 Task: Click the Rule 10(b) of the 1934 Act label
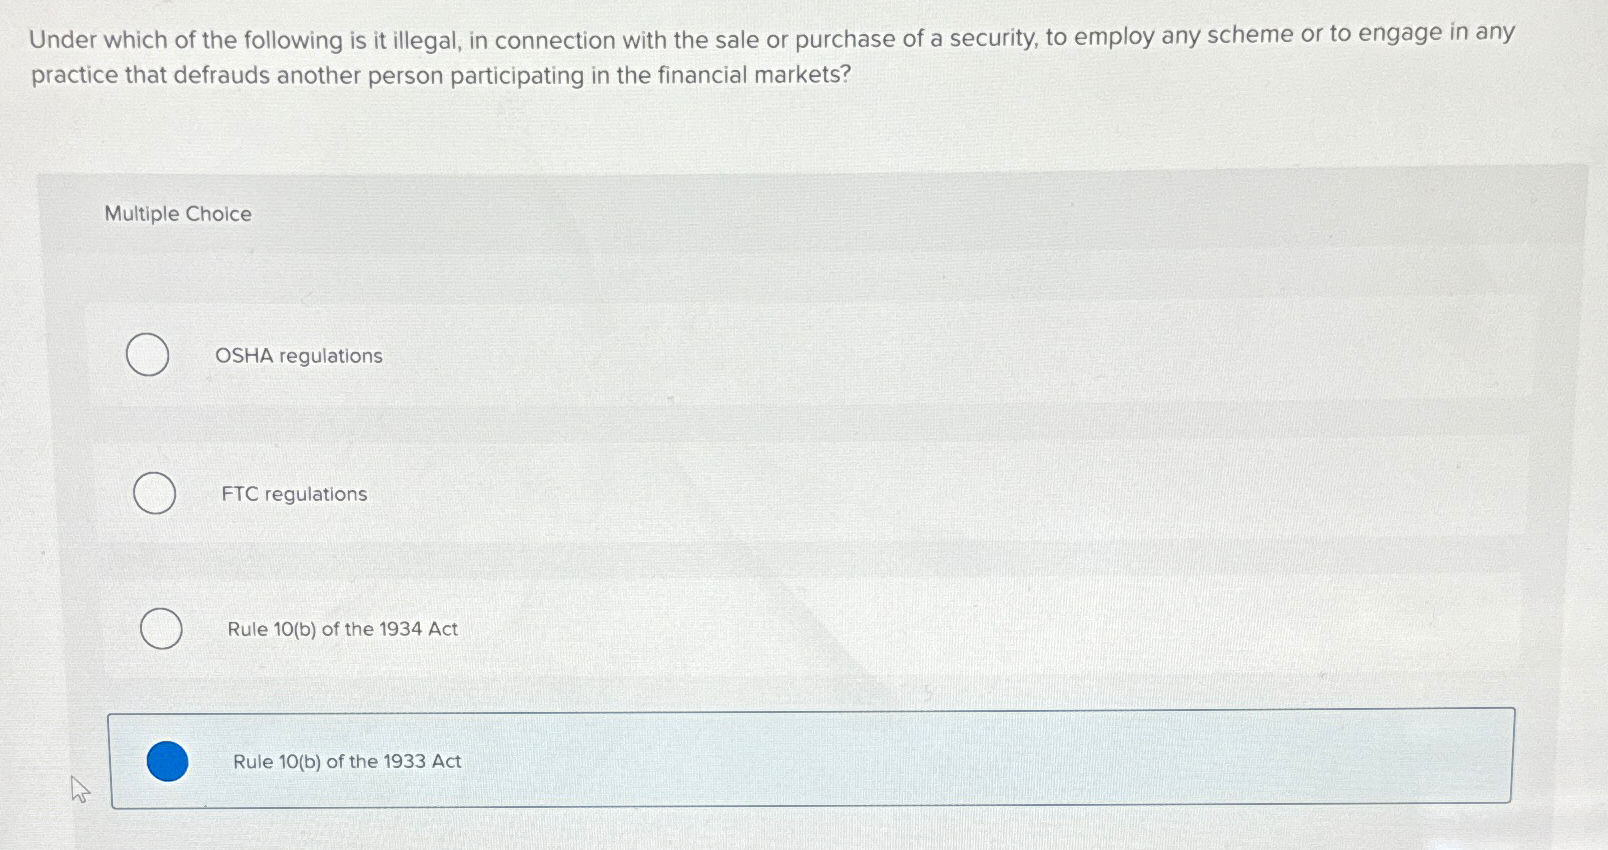point(342,629)
